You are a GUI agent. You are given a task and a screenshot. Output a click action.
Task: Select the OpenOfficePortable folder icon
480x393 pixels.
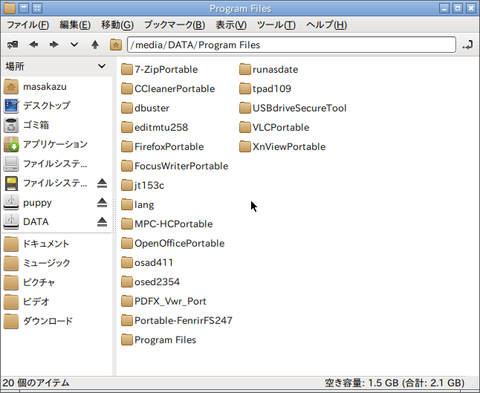[127, 244]
